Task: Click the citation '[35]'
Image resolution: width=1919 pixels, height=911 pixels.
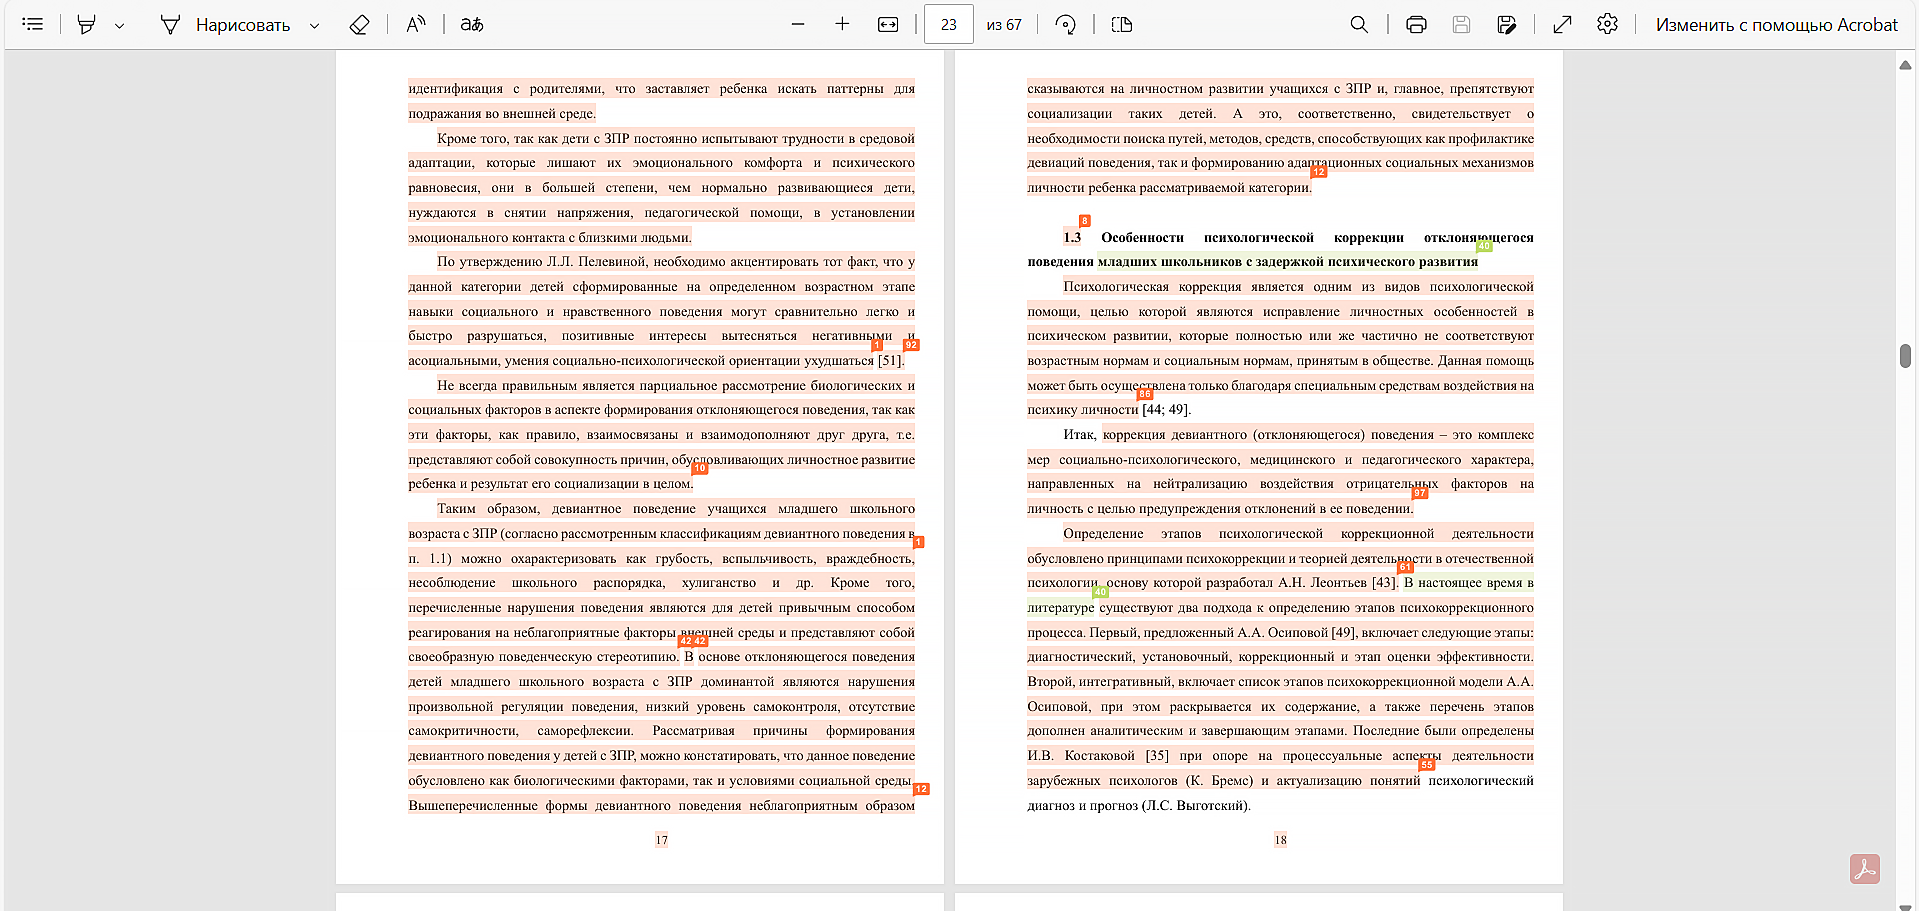Action: 1157,756
